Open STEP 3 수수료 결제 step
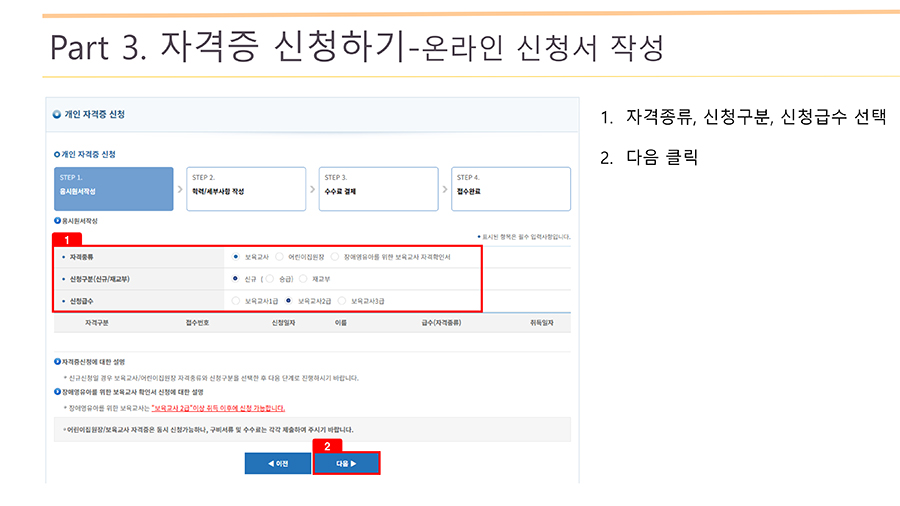 pyautogui.click(x=379, y=189)
